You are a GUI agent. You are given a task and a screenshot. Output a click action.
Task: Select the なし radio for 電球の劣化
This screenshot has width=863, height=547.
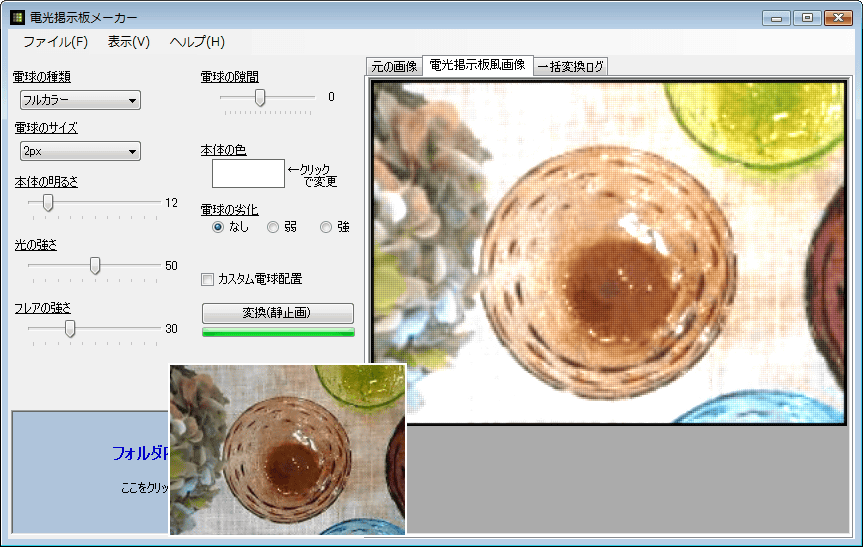(x=218, y=227)
